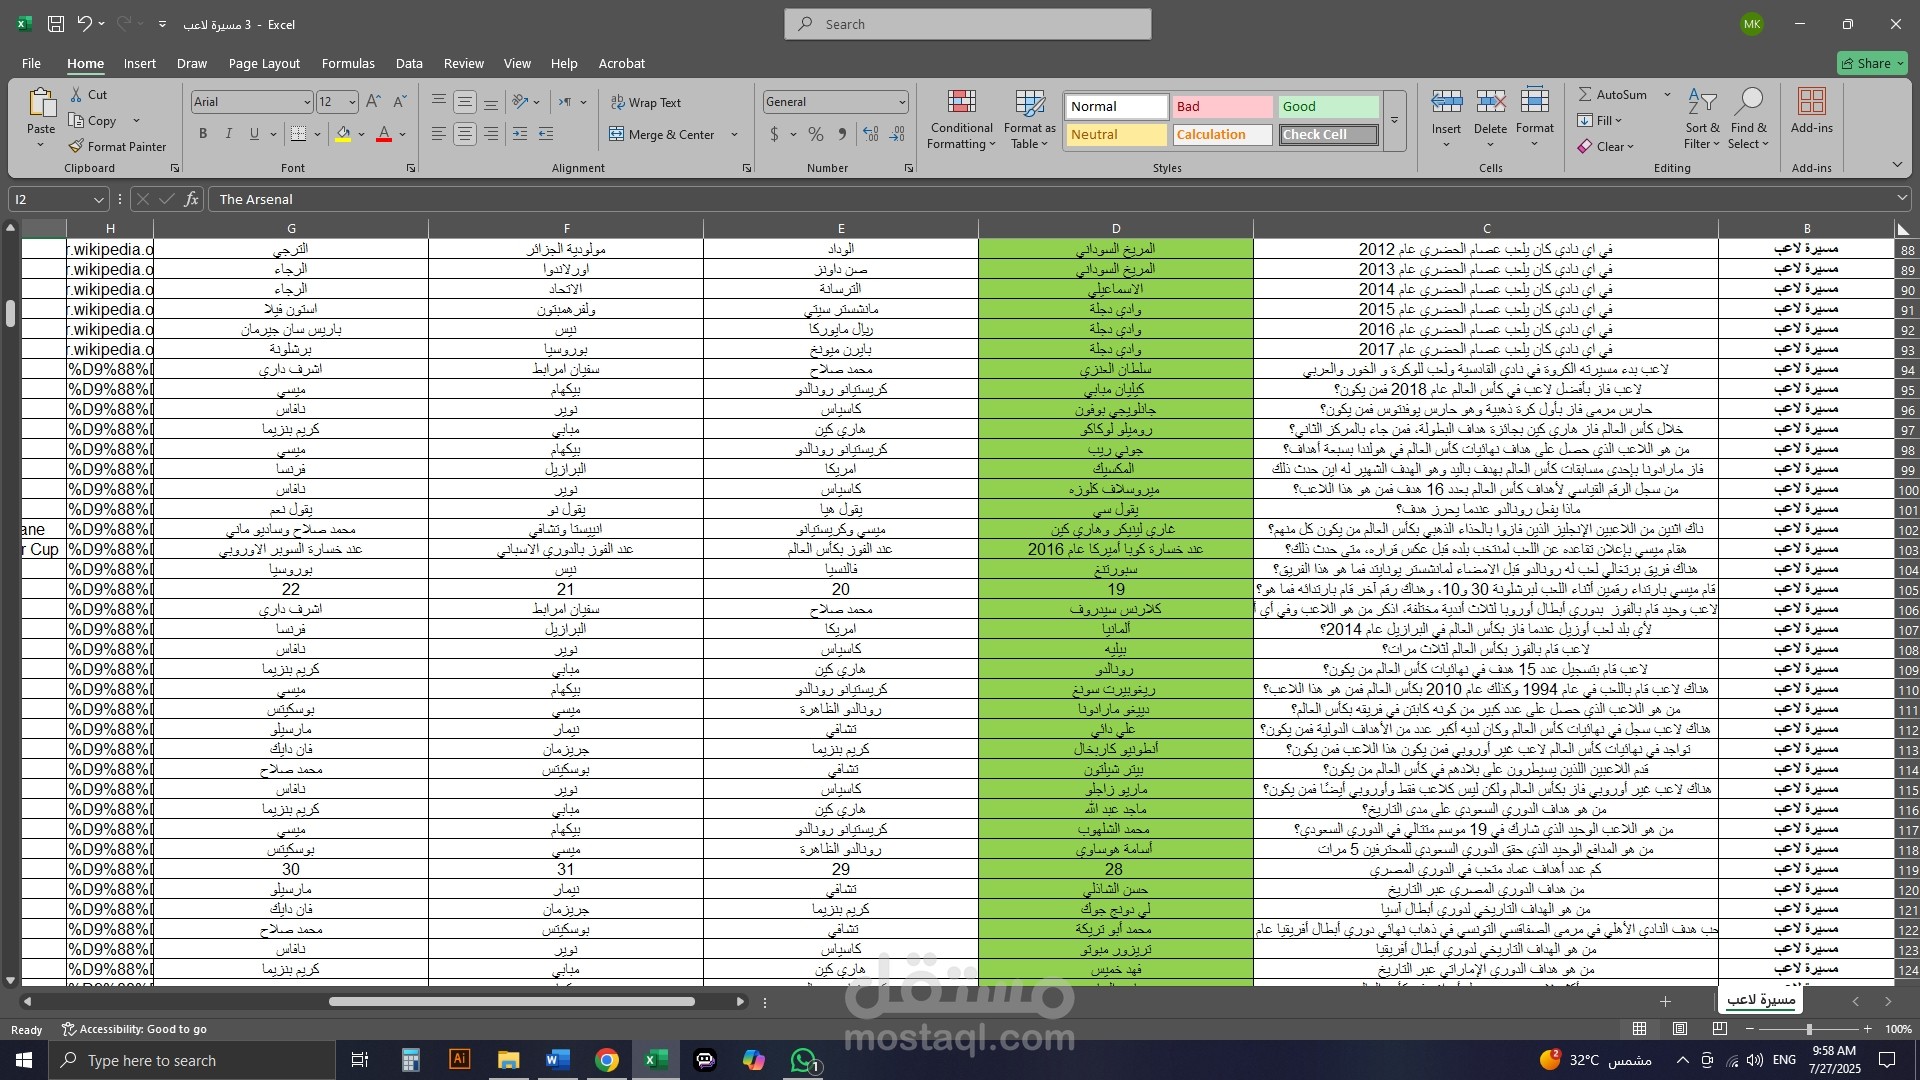Toggle Wrap Text on selected cell
The height and width of the screenshot is (1080, 1920).
pos(644,102)
